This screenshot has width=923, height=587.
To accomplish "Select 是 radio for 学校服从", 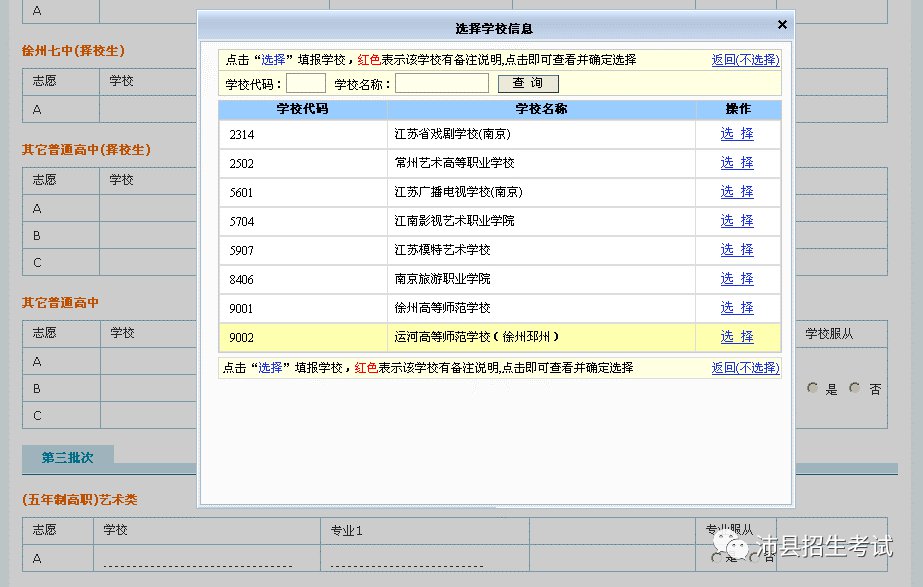I will (x=813, y=389).
